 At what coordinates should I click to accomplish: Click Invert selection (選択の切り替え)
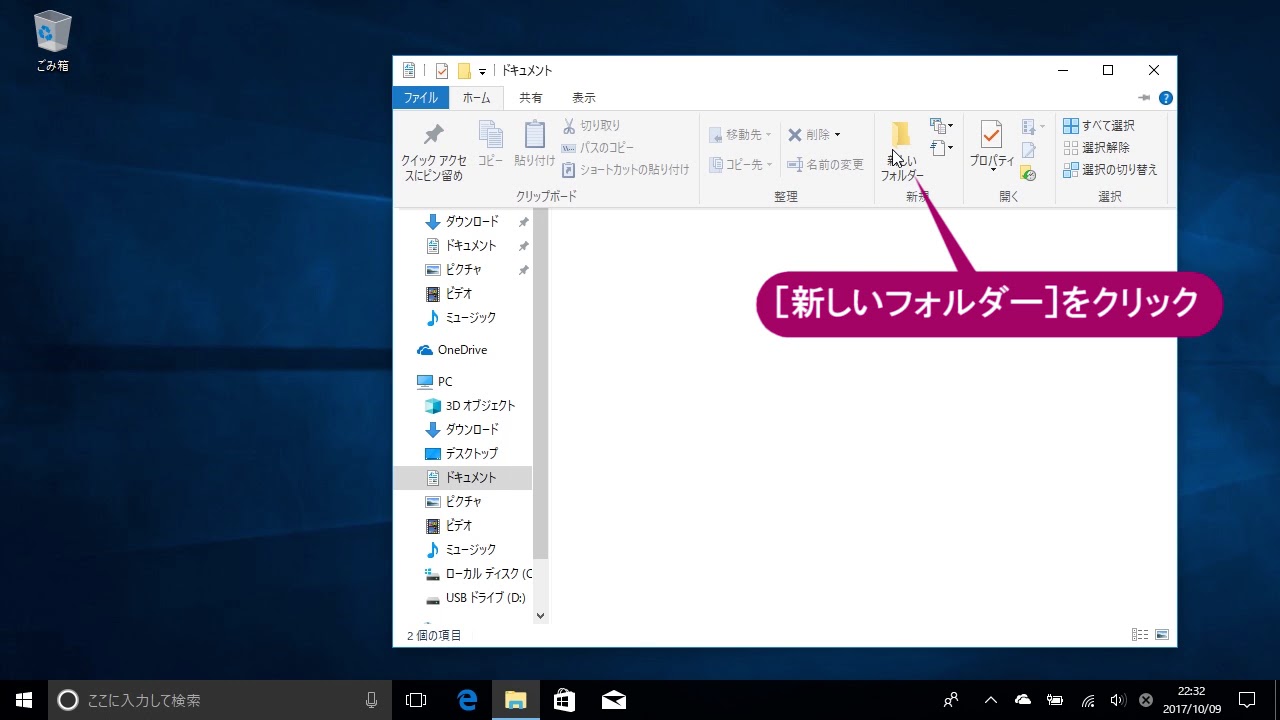pyautogui.click(x=1110, y=170)
